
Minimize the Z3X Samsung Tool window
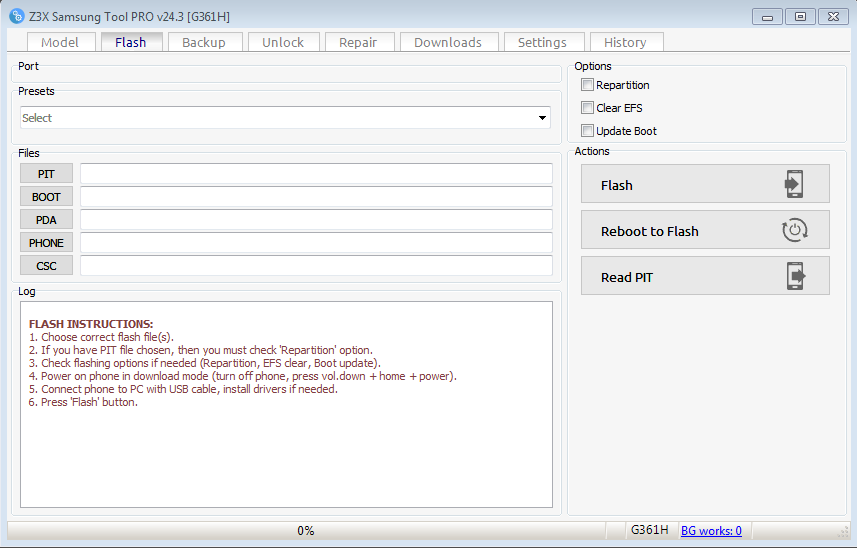click(767, 17)
